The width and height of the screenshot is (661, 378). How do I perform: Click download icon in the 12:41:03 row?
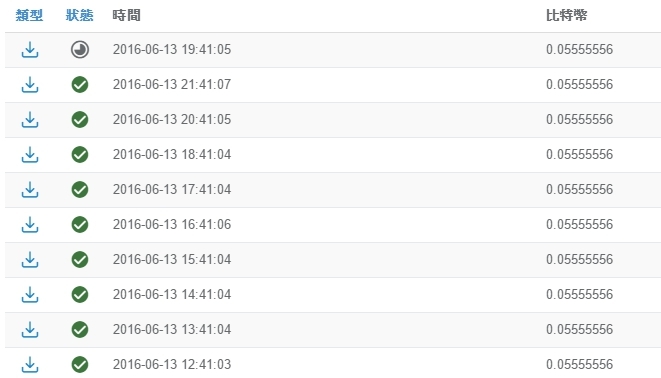[30, 365]
